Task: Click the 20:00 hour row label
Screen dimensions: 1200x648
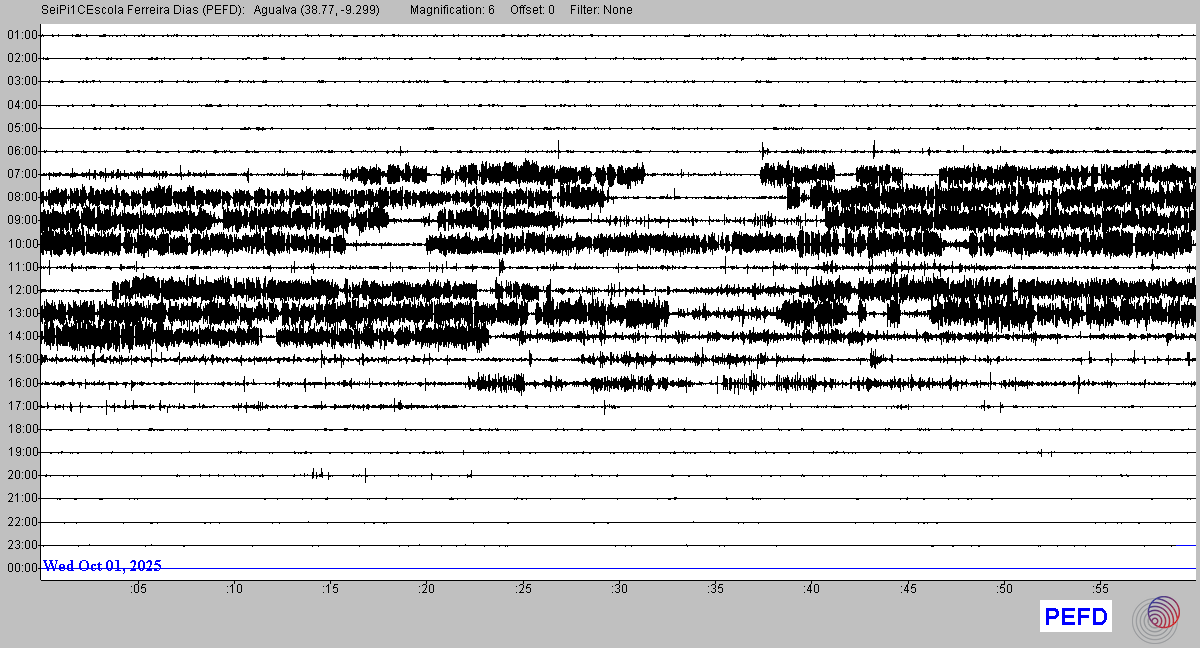Action: click(x=22, y=475)
